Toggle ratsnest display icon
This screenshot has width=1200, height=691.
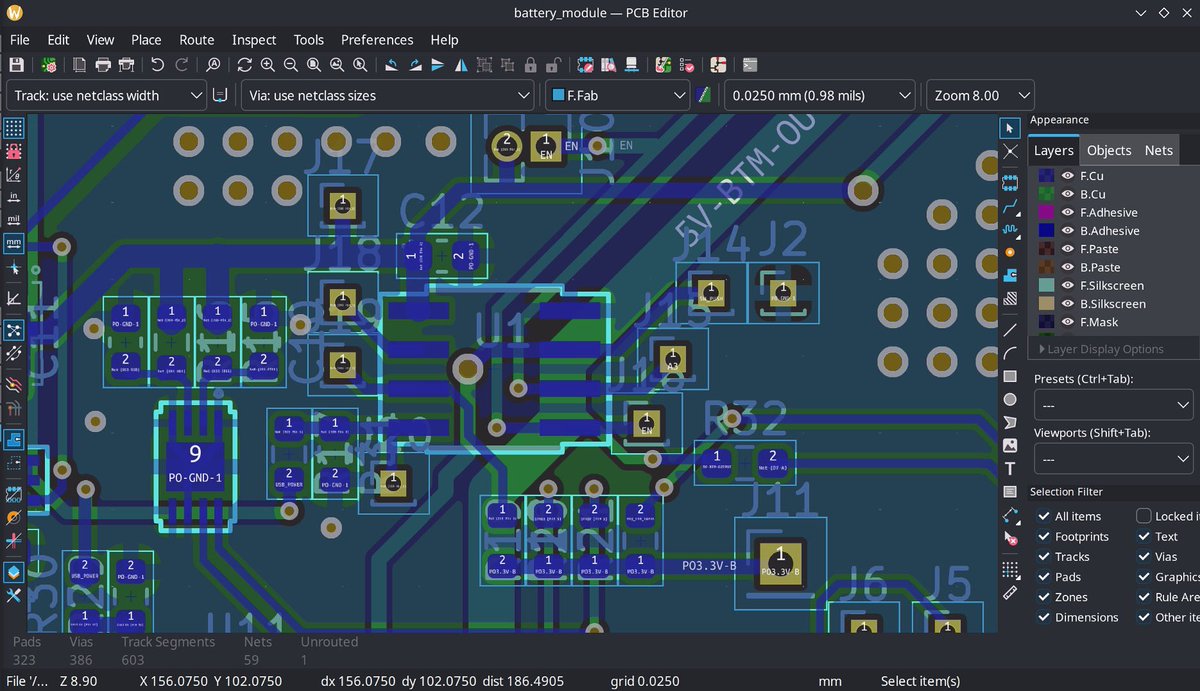click(x=14, y=330)
